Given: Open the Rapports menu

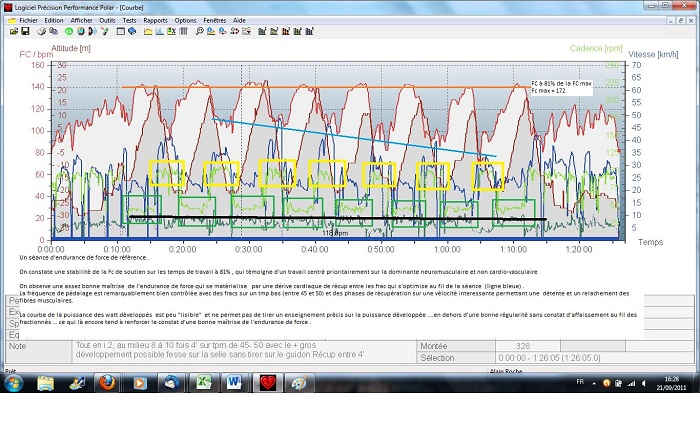Looking at the screenshot, I should 155,21.
